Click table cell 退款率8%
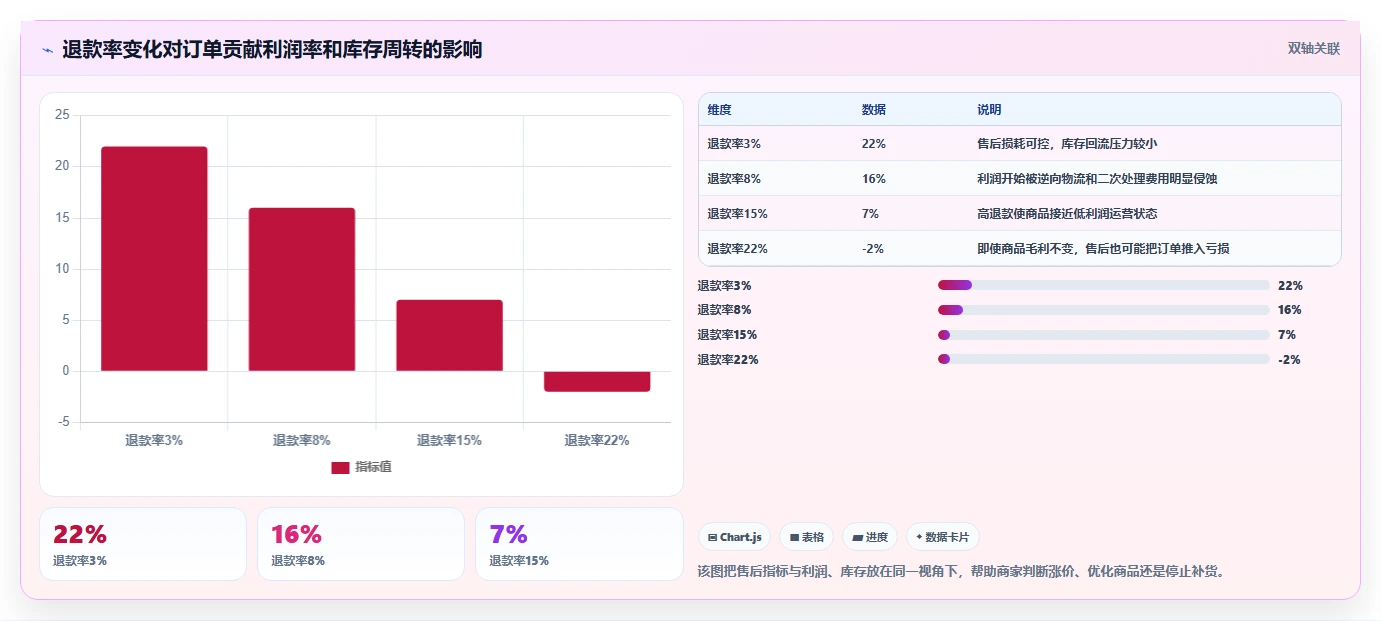Image resolution: width=1381 pixels, height=621 pixels. (734, 179)
